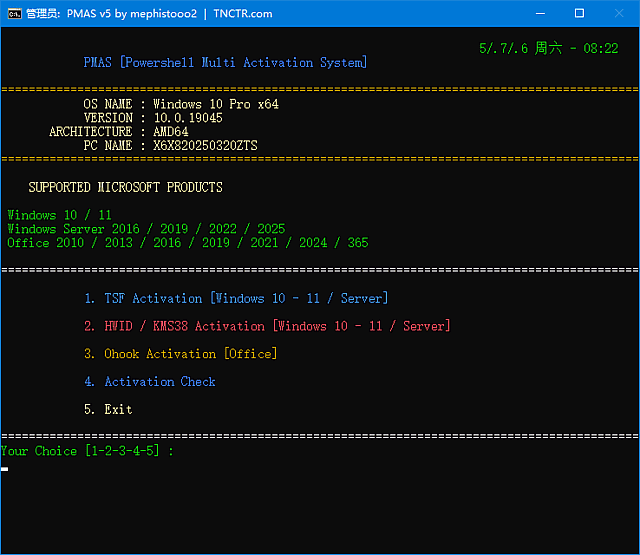Image resolution: width=640 pixels, height=555 pixels.
Task: Click the 'VERSION : 10.0.19045' line
Action: (153, 118)
